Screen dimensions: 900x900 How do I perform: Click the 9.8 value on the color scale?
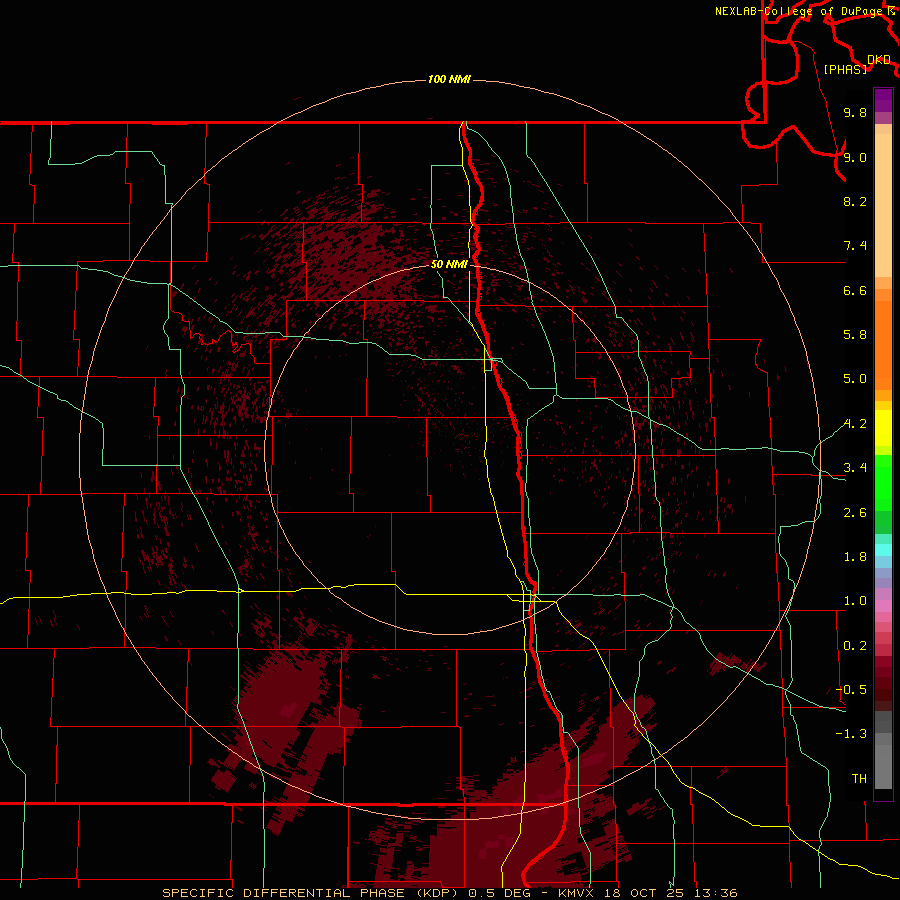pyautogui.click(x=855, y=112)
